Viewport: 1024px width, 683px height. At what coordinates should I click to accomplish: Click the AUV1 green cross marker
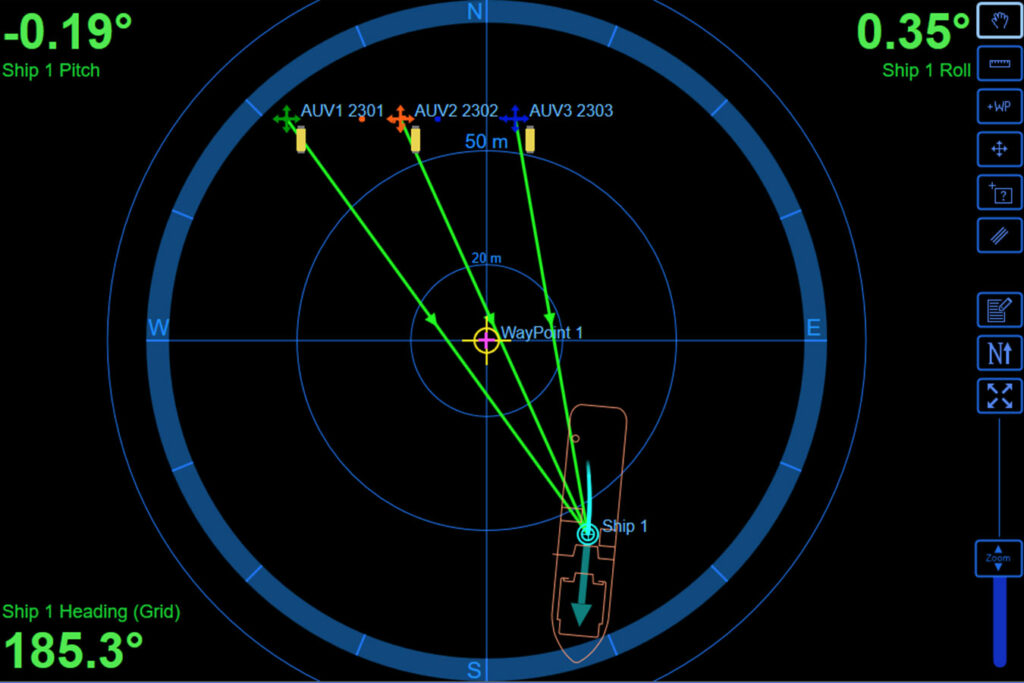[x=286, y=119]
